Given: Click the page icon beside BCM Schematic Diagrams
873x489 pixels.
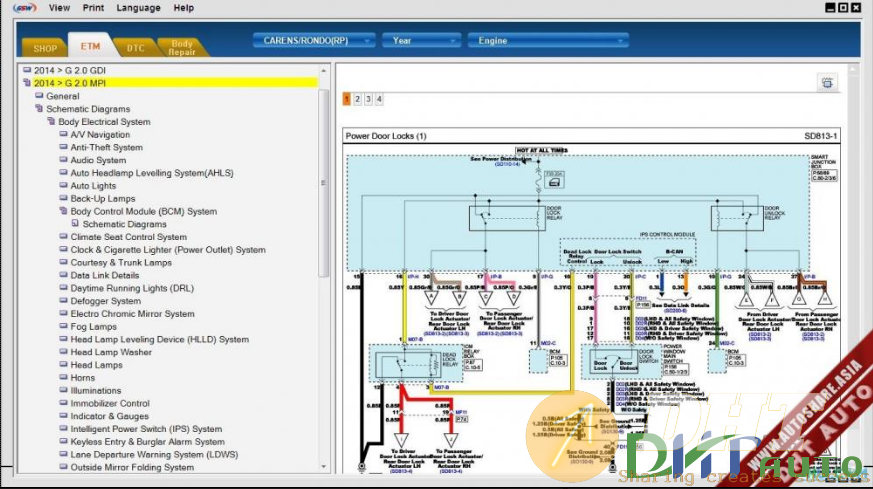Looking at the screenshot, I should pyautogui.click(x=75, y=224).
